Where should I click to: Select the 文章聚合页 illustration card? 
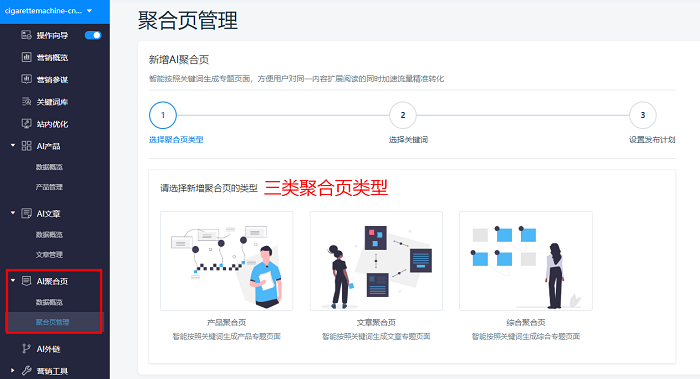pos(376,261)
